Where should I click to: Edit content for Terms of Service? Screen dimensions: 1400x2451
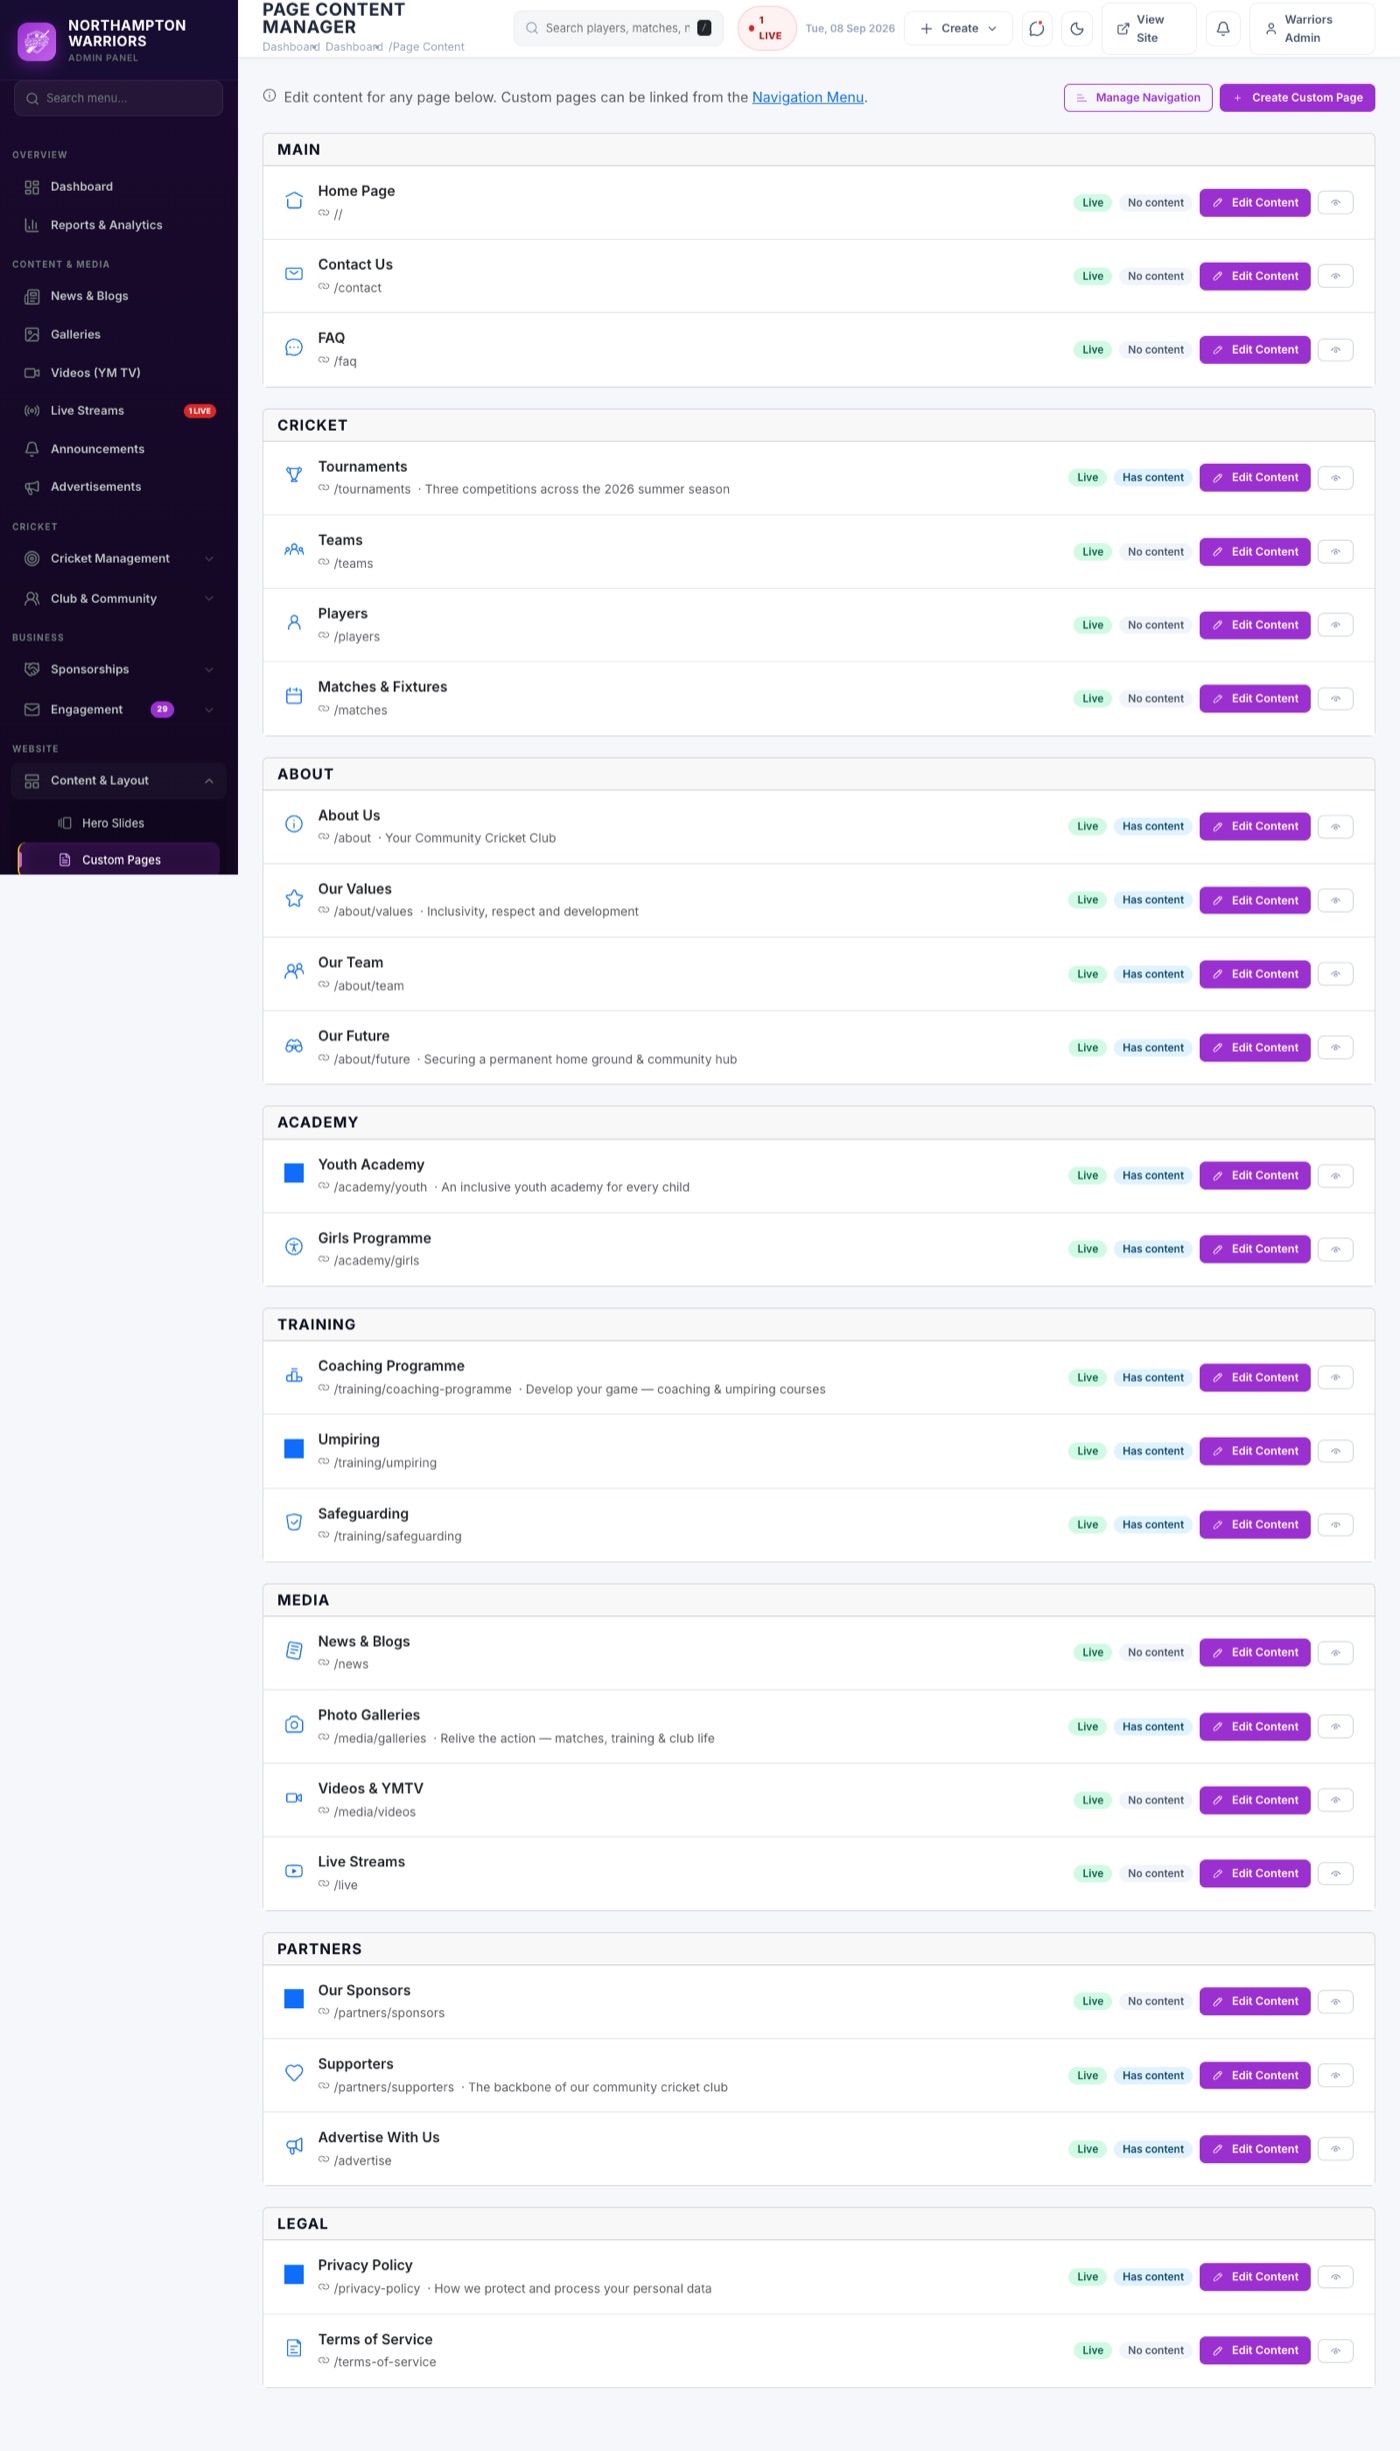1254,2351
